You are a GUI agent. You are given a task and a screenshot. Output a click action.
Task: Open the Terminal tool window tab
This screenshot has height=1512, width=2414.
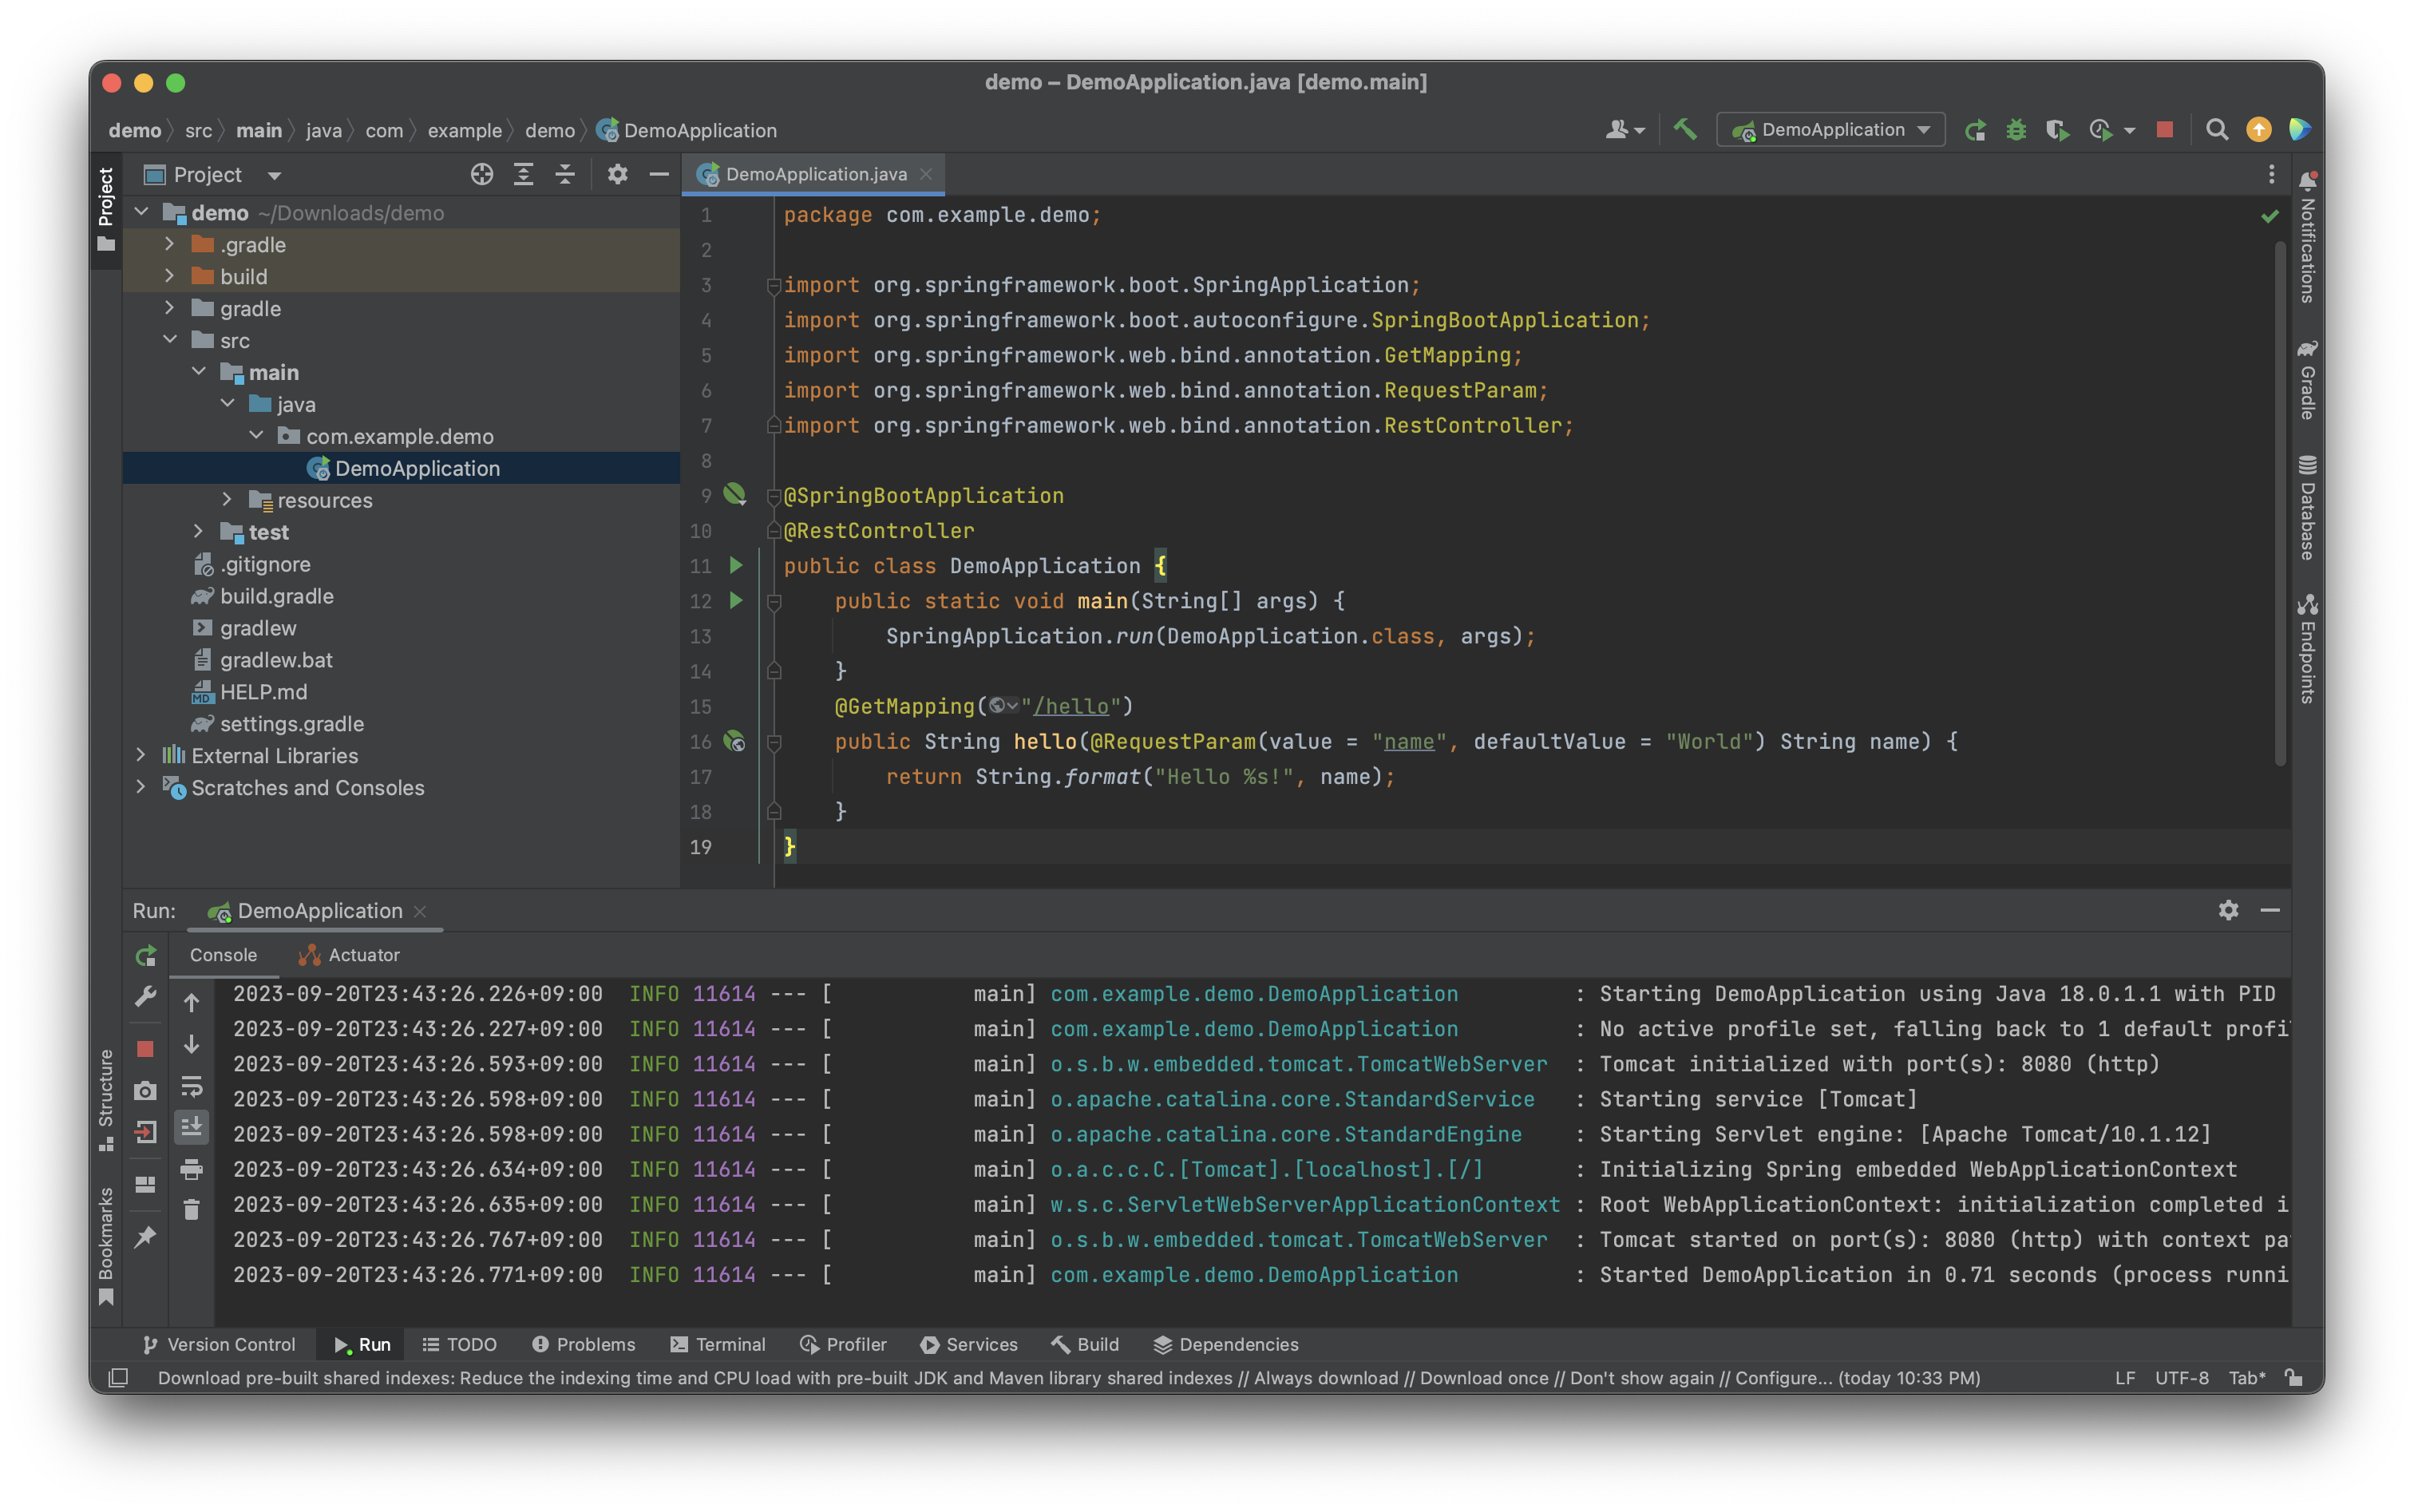[718, 1344]
